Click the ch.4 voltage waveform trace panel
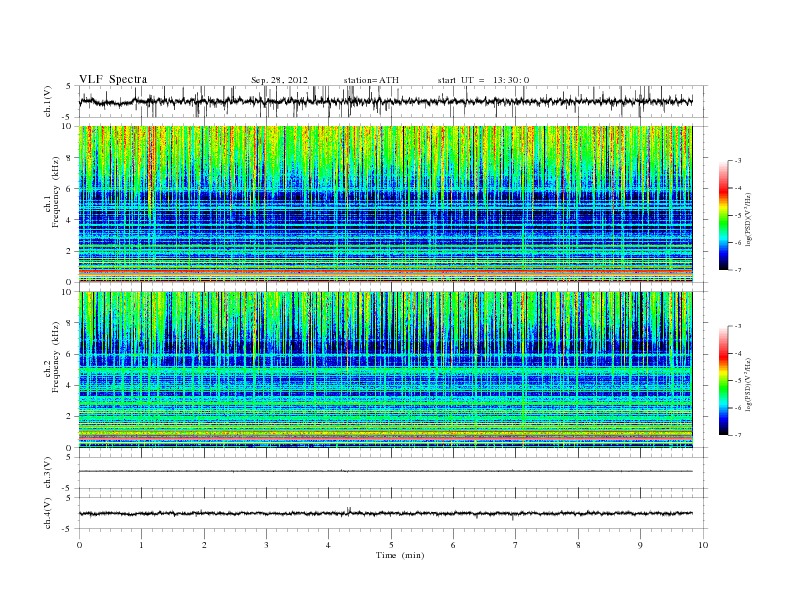 point(393,513)
